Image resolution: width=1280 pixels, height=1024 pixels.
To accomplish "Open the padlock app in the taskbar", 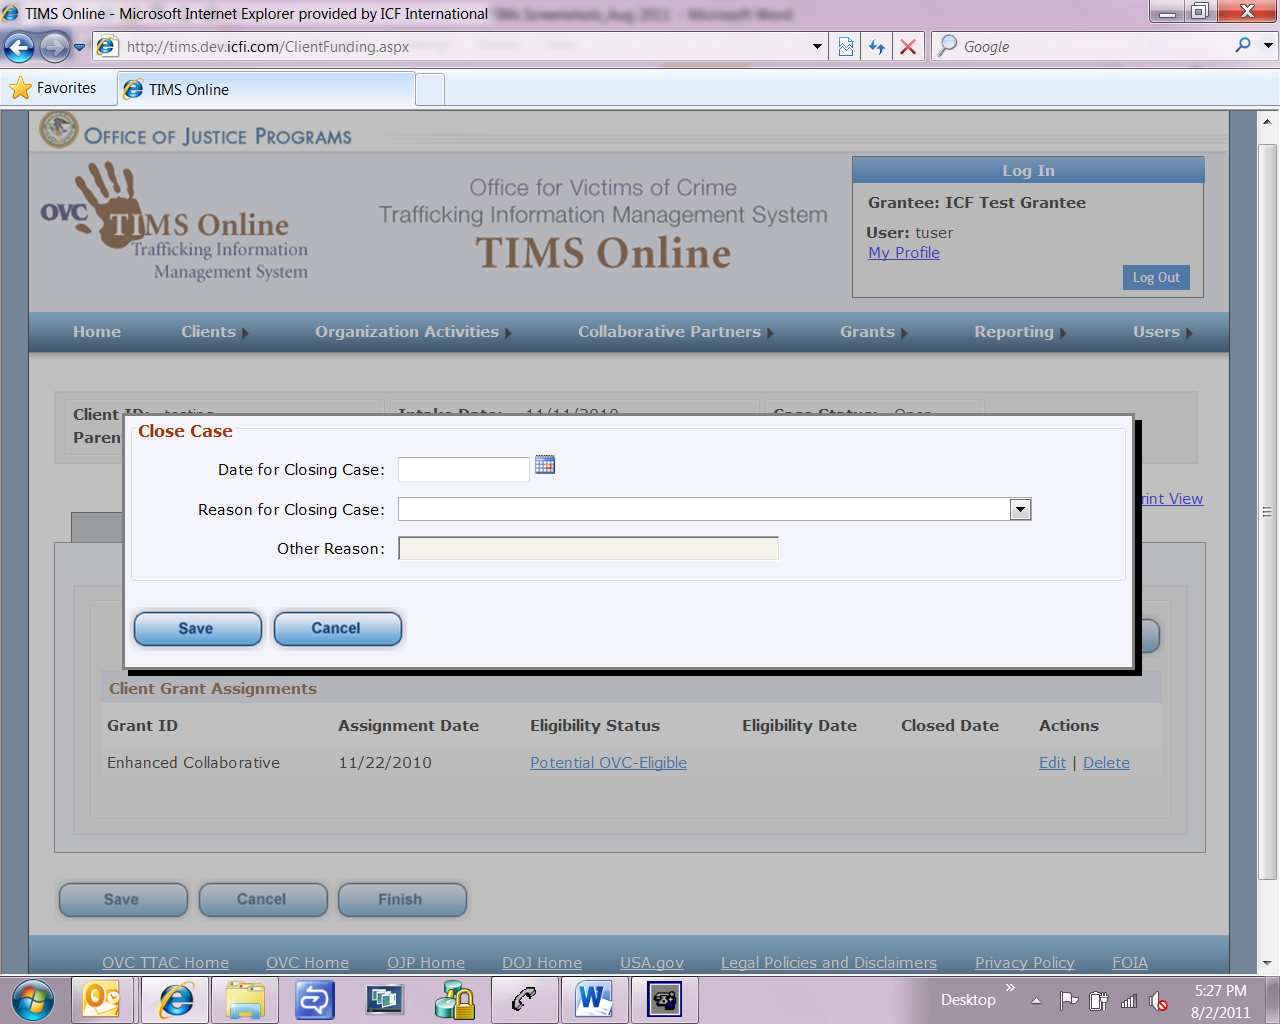I will point(455,999).
